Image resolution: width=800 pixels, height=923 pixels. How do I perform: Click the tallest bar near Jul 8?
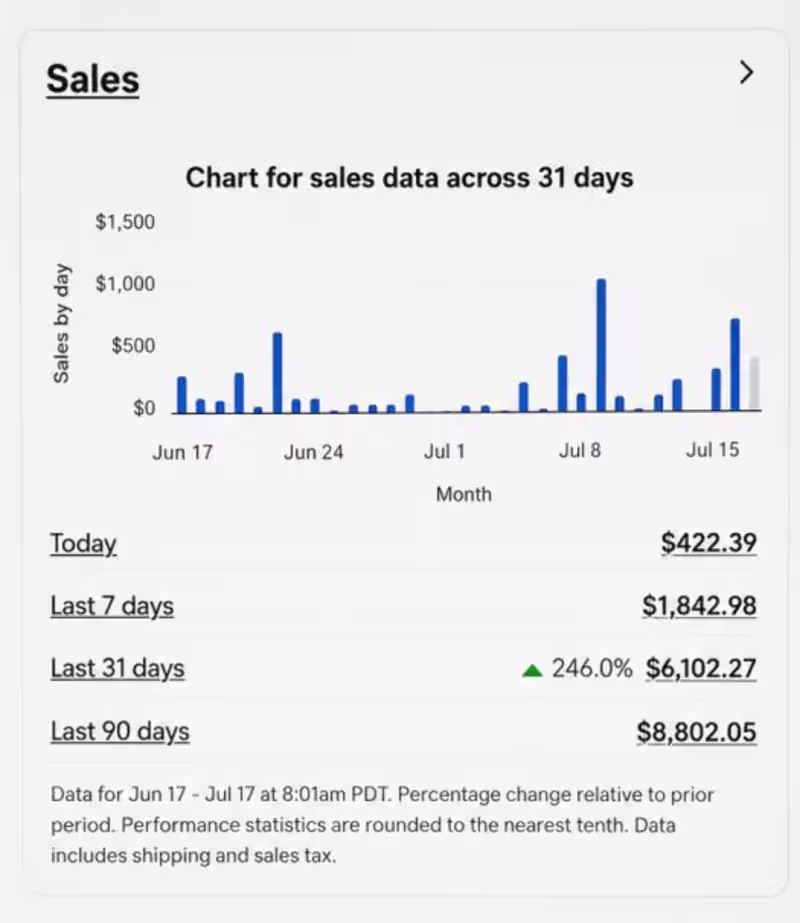pos(601,345)
